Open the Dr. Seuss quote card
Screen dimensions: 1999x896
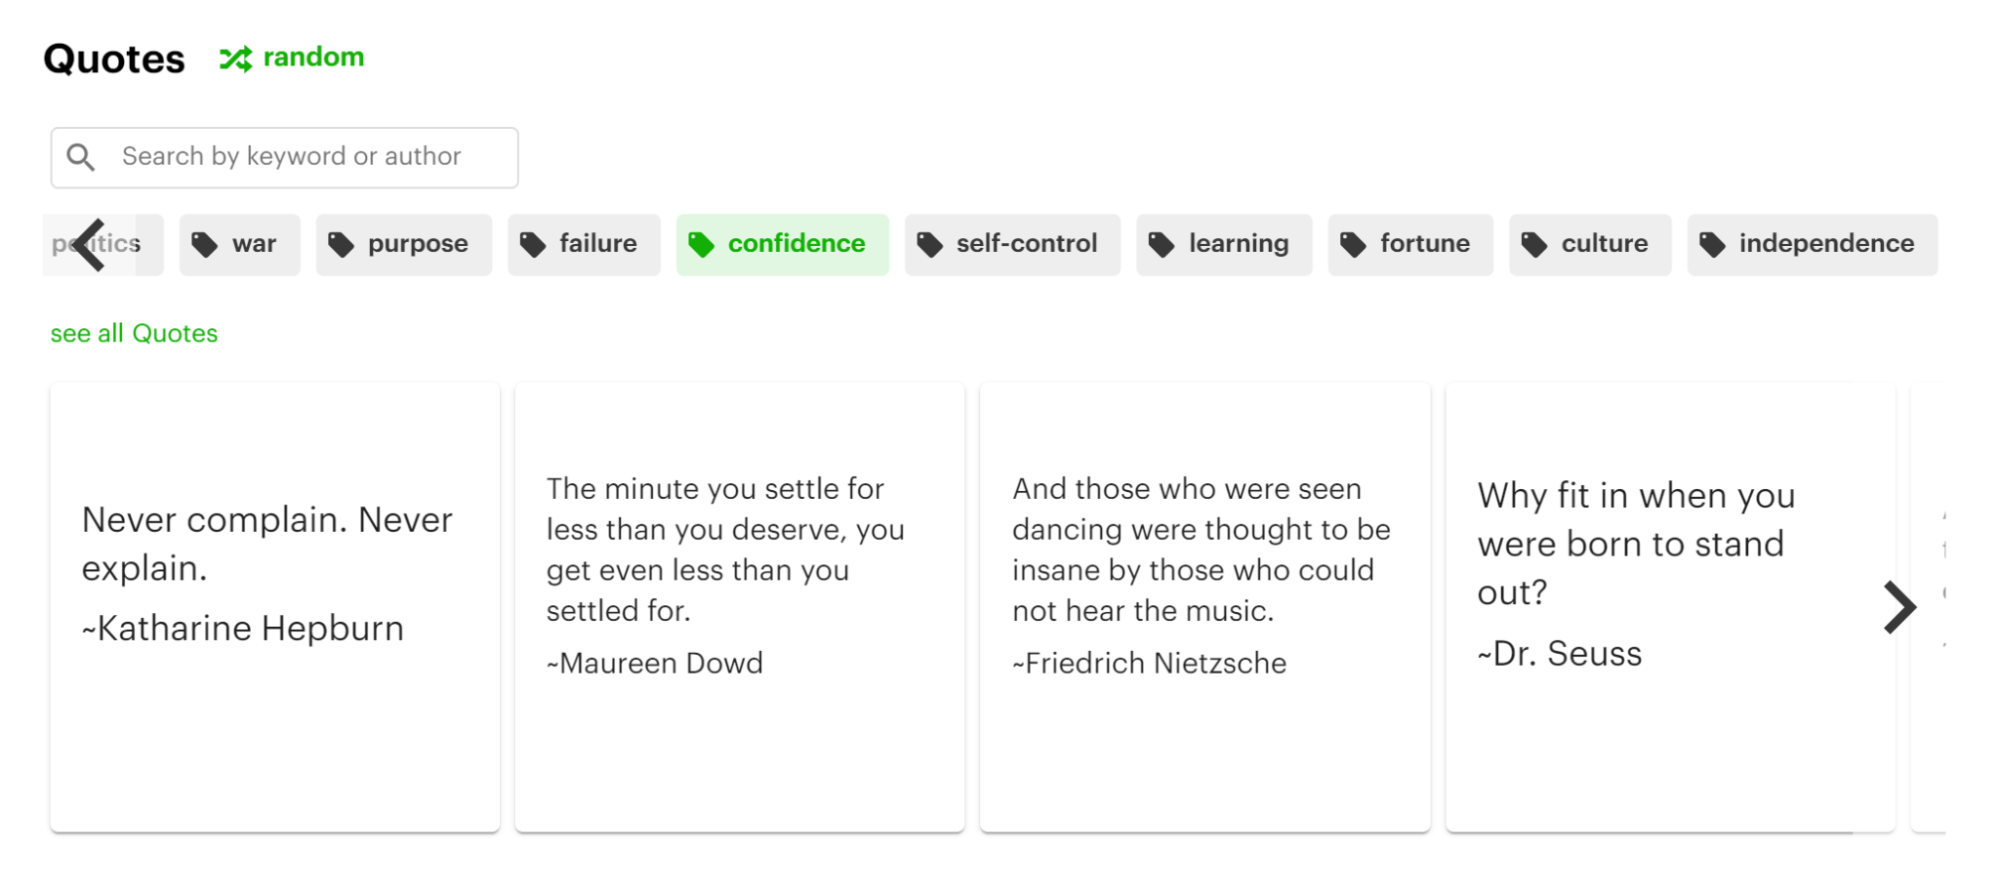click(x=1670, y=607)
